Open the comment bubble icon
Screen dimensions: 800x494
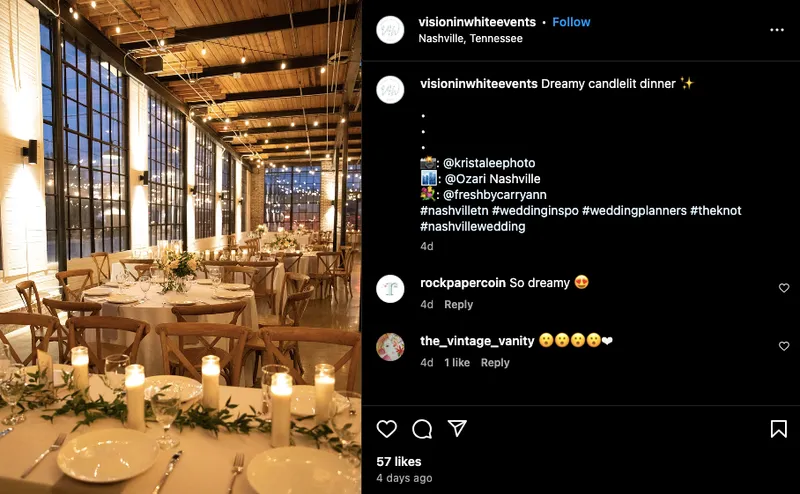(422, 429)
